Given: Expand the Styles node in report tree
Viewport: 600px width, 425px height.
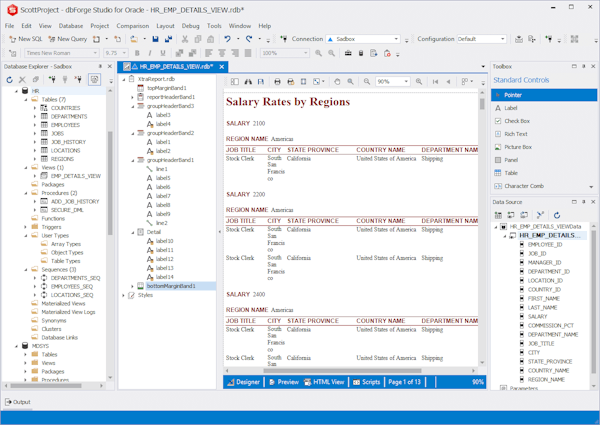Looking at the screenshot, I should (123, 295).
